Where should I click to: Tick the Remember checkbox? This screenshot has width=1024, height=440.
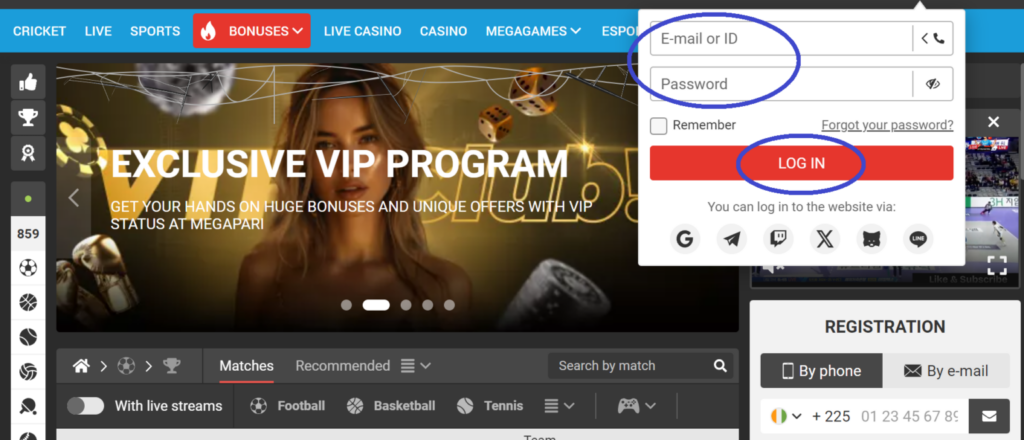coord(658,125)
